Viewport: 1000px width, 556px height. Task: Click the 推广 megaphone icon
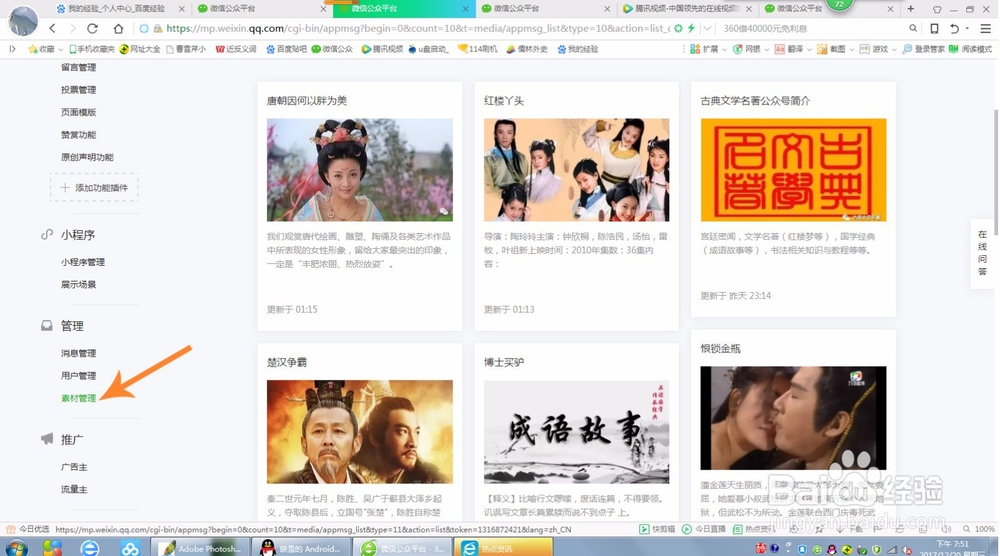coord(47,439)
